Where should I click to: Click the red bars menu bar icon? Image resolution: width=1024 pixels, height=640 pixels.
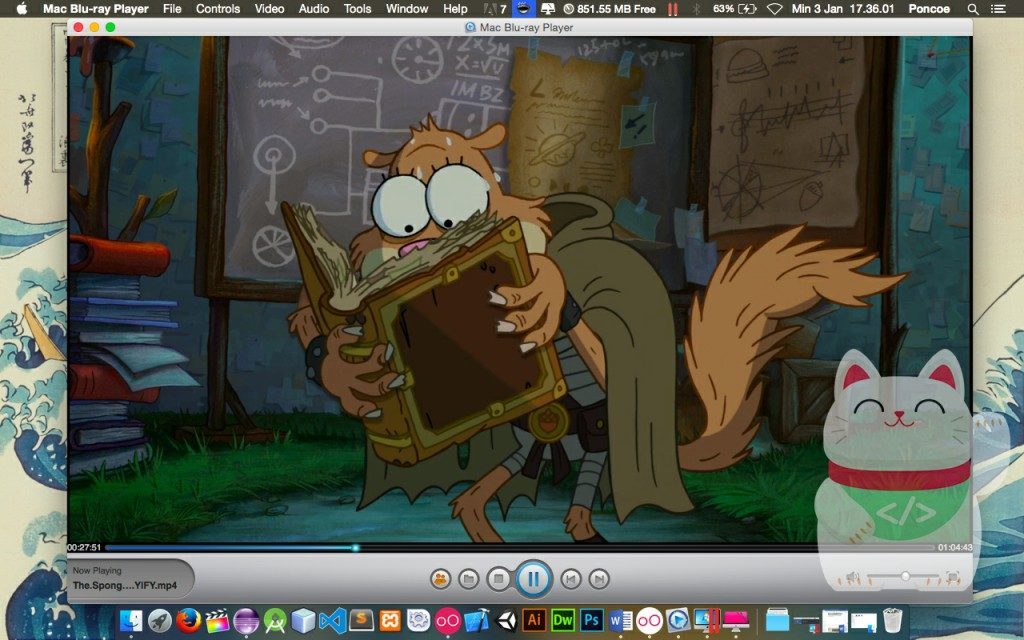(673, 9)
